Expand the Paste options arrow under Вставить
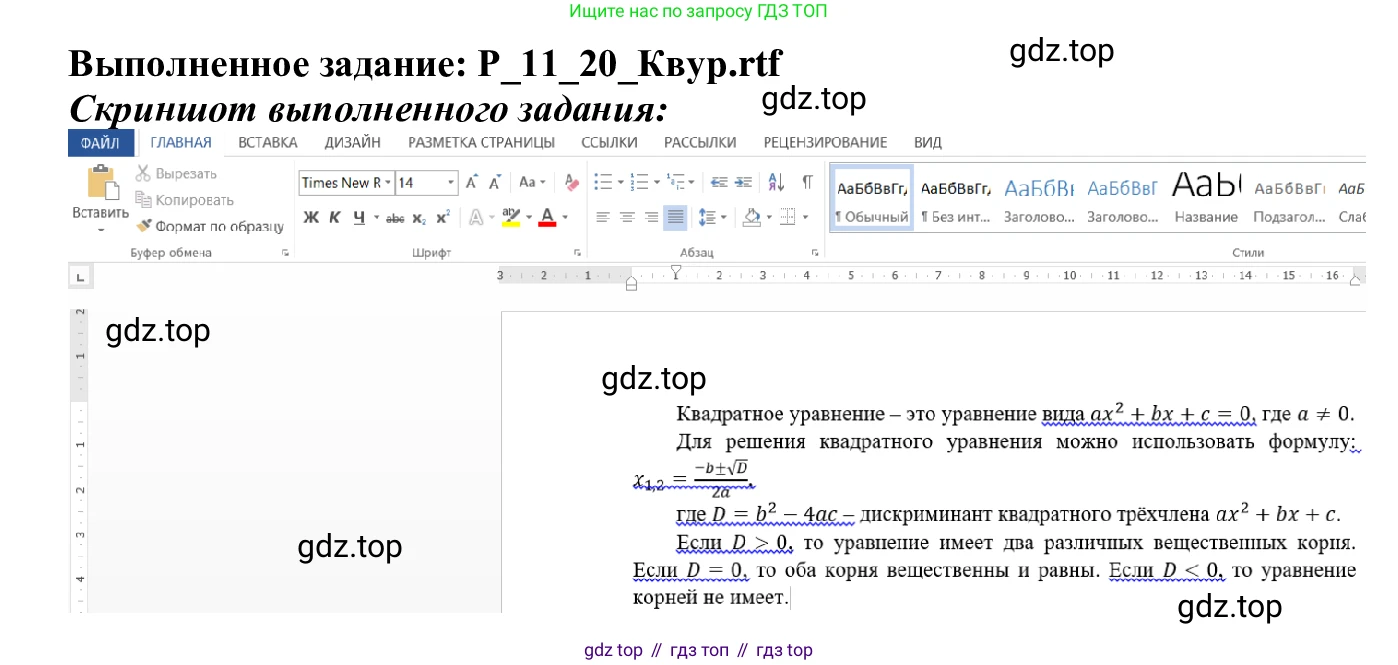This screenshot has width=1398, height=665. click(100, 231)
